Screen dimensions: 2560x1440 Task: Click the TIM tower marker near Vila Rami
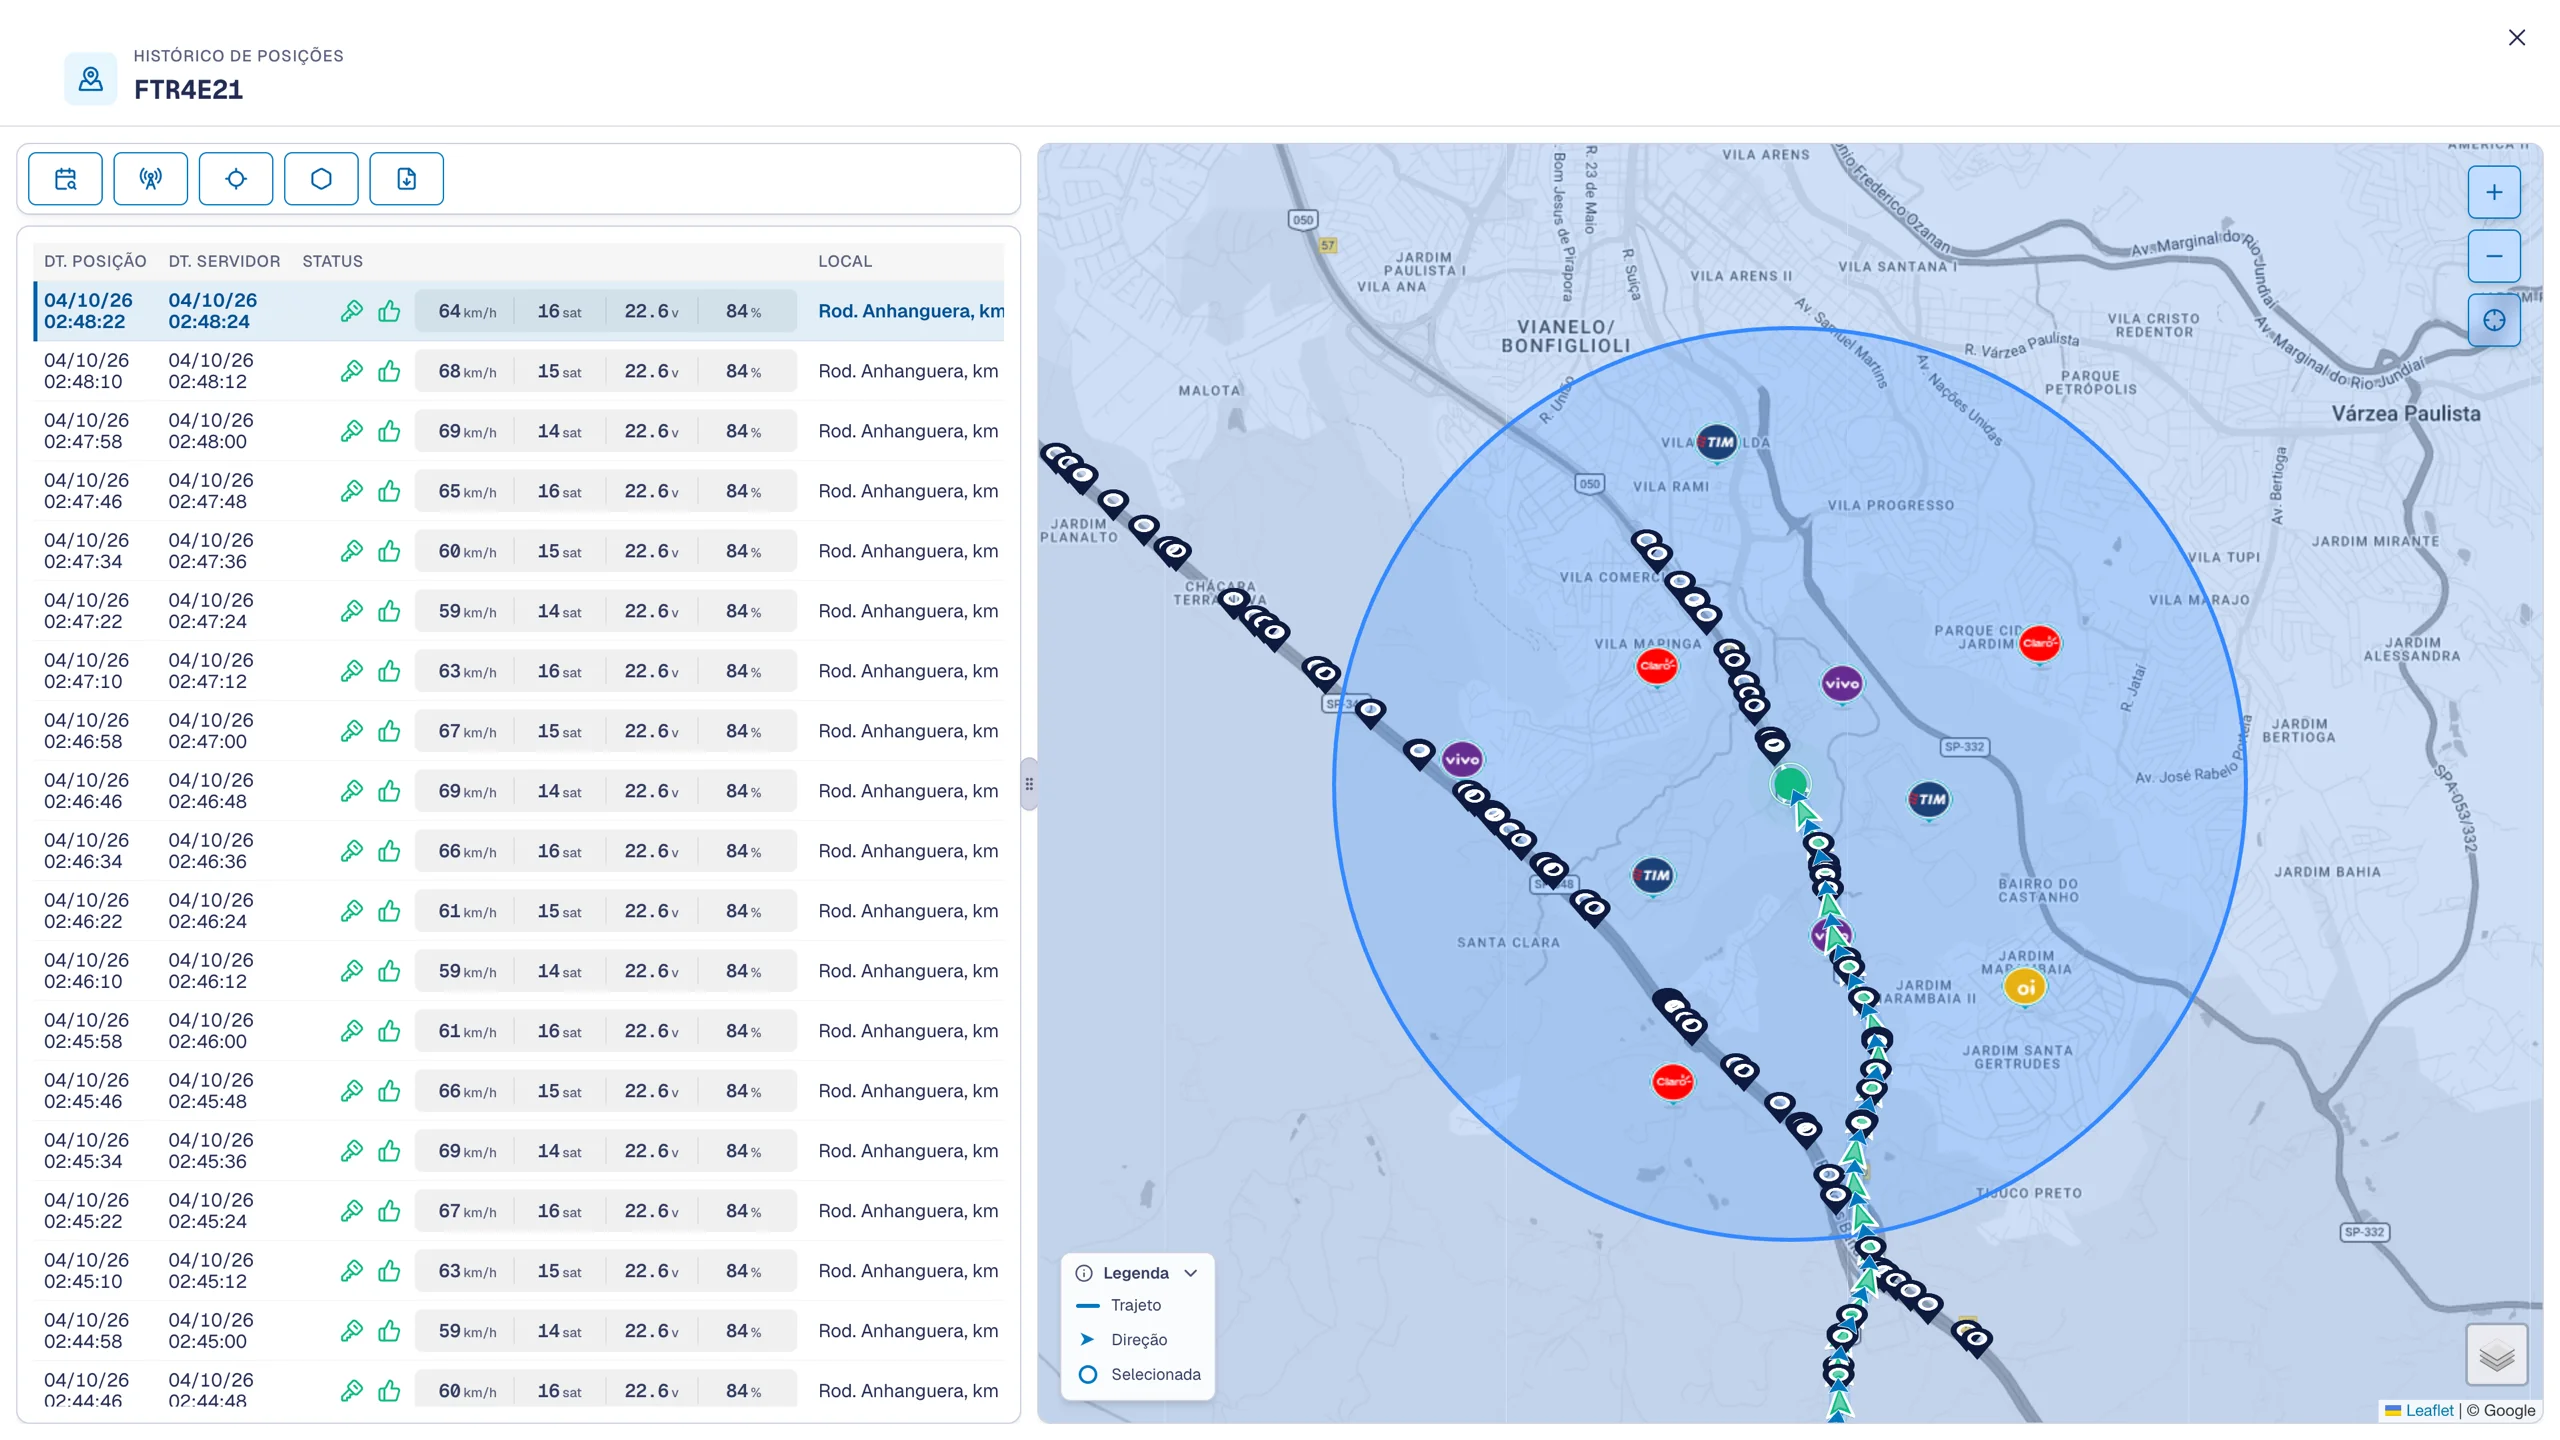point(1718,442)
